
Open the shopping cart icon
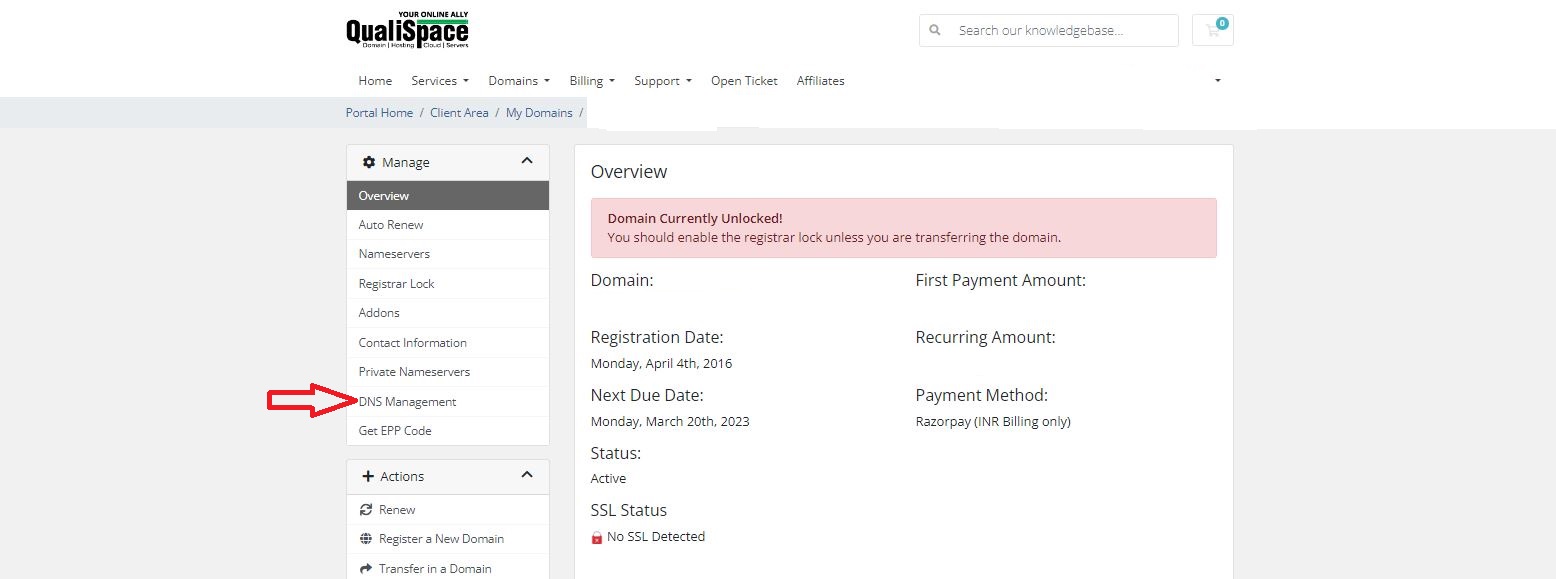(x=1211, y=30)
